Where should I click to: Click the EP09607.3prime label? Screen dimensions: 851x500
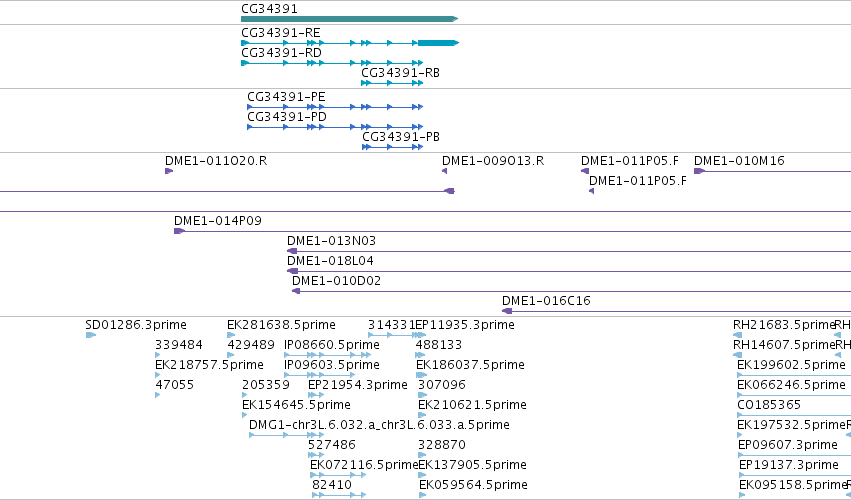pos(788,445)
